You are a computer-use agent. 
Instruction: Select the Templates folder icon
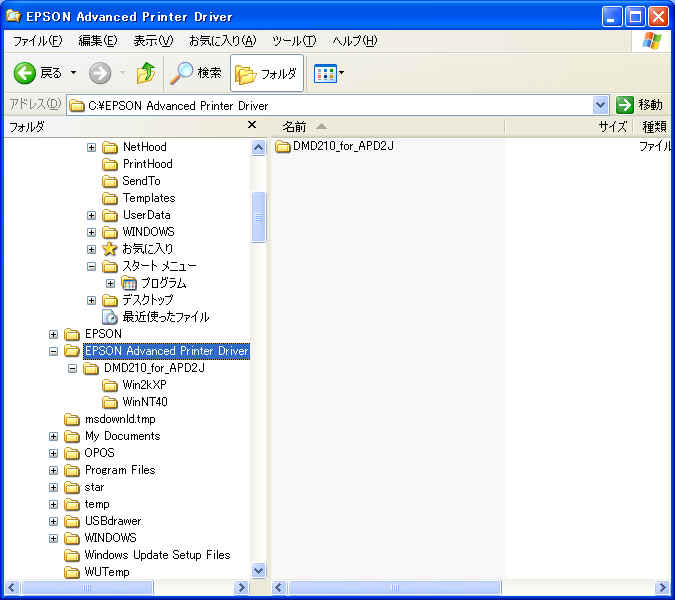(x=110, y=198)
